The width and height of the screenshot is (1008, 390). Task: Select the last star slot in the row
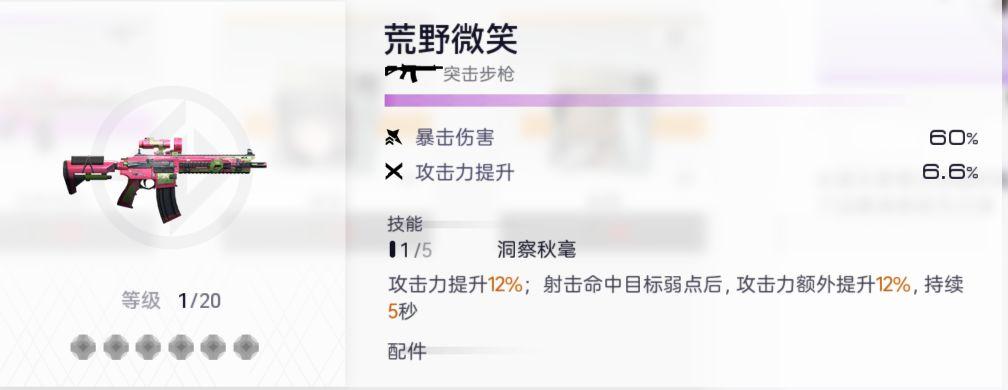tap(246, 347)
